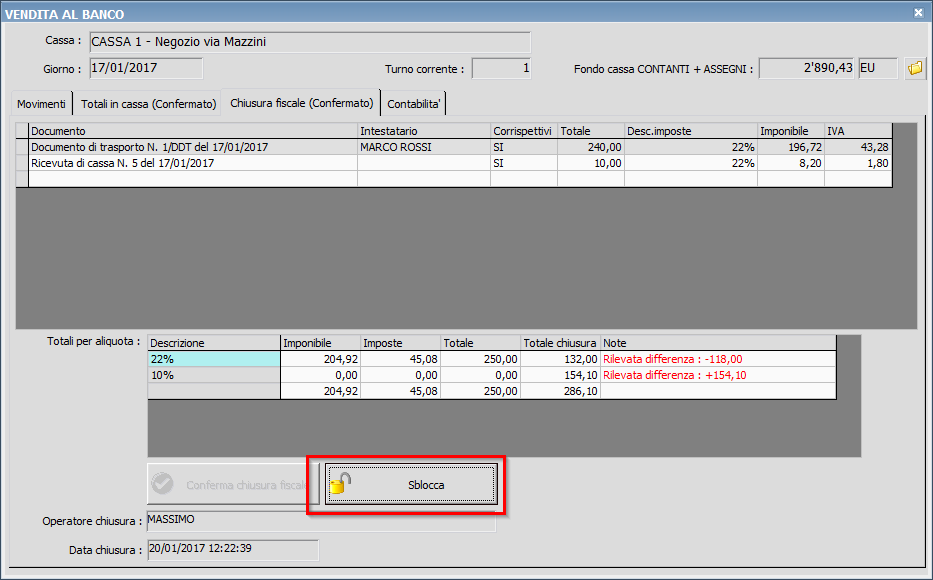
Task: Click the 154,10 totale chiusura cell
Action: (x=561, y=375)
